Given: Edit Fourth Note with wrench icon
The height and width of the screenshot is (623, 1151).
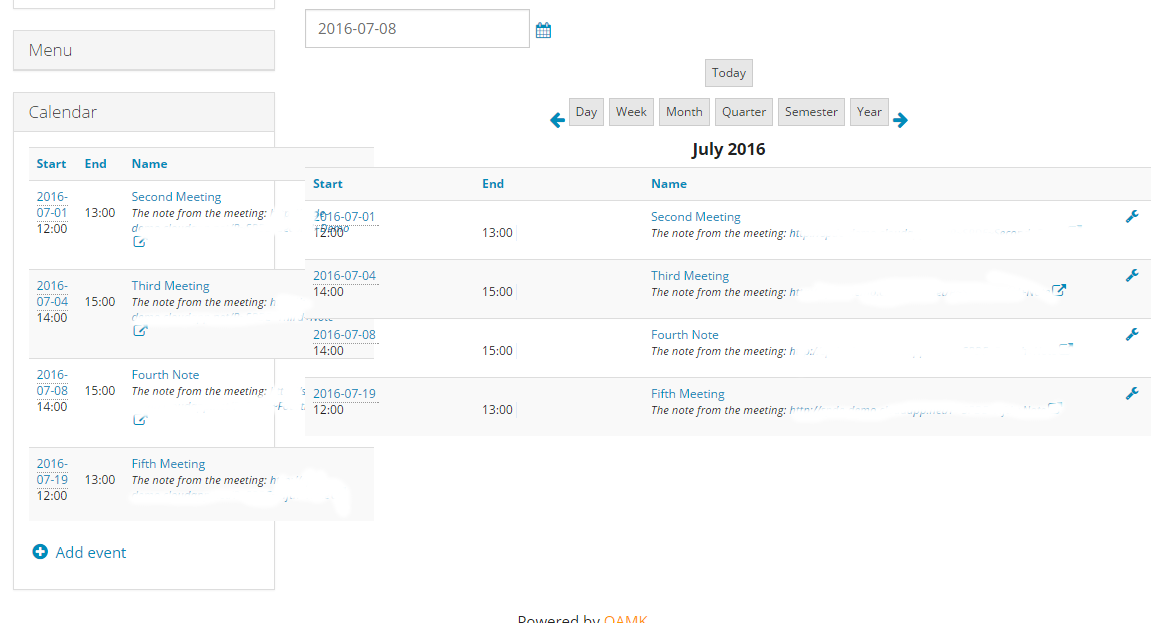Looking at the screenshot, I should (1132, 335).
